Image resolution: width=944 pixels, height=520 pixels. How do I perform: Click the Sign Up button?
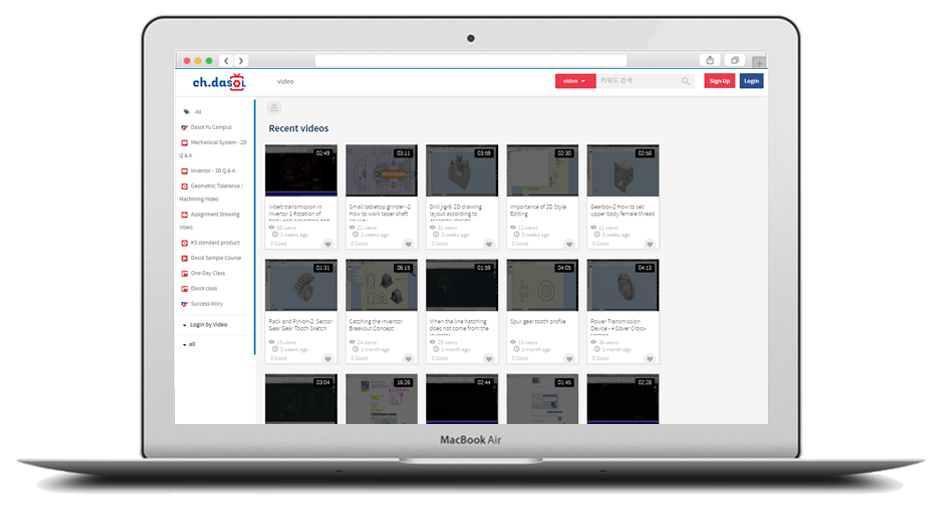[x=719, y=81]
